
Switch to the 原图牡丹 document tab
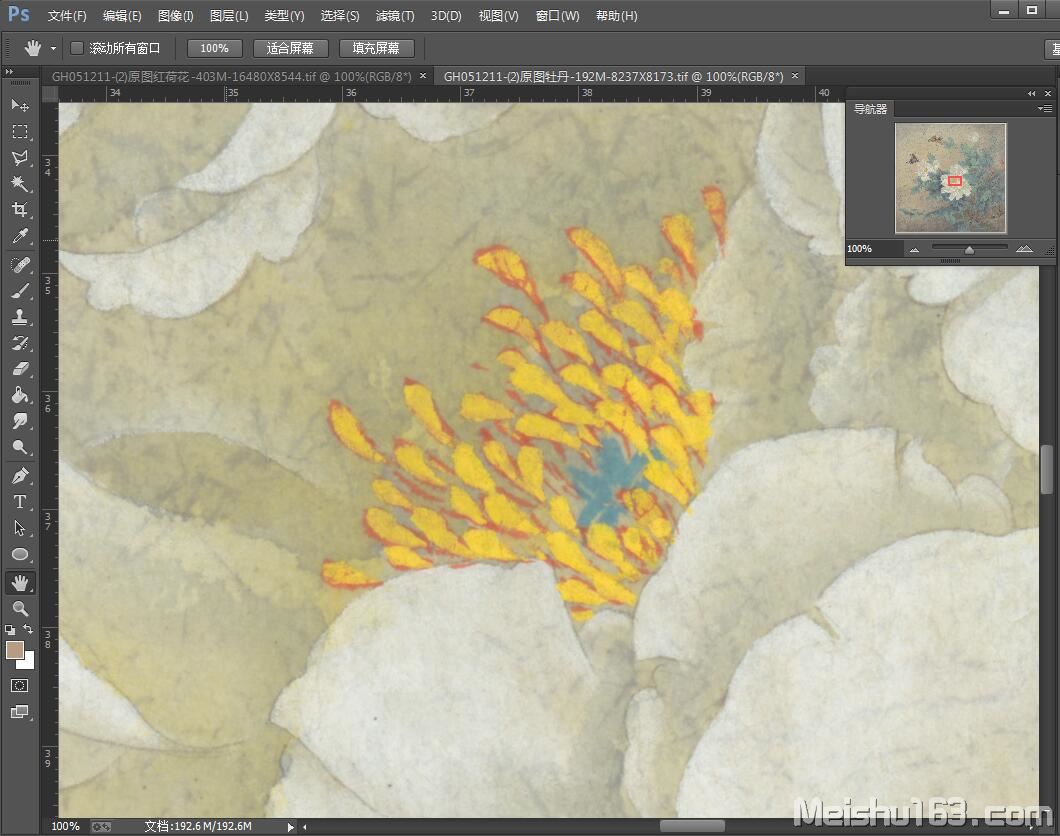pos(613,76)
